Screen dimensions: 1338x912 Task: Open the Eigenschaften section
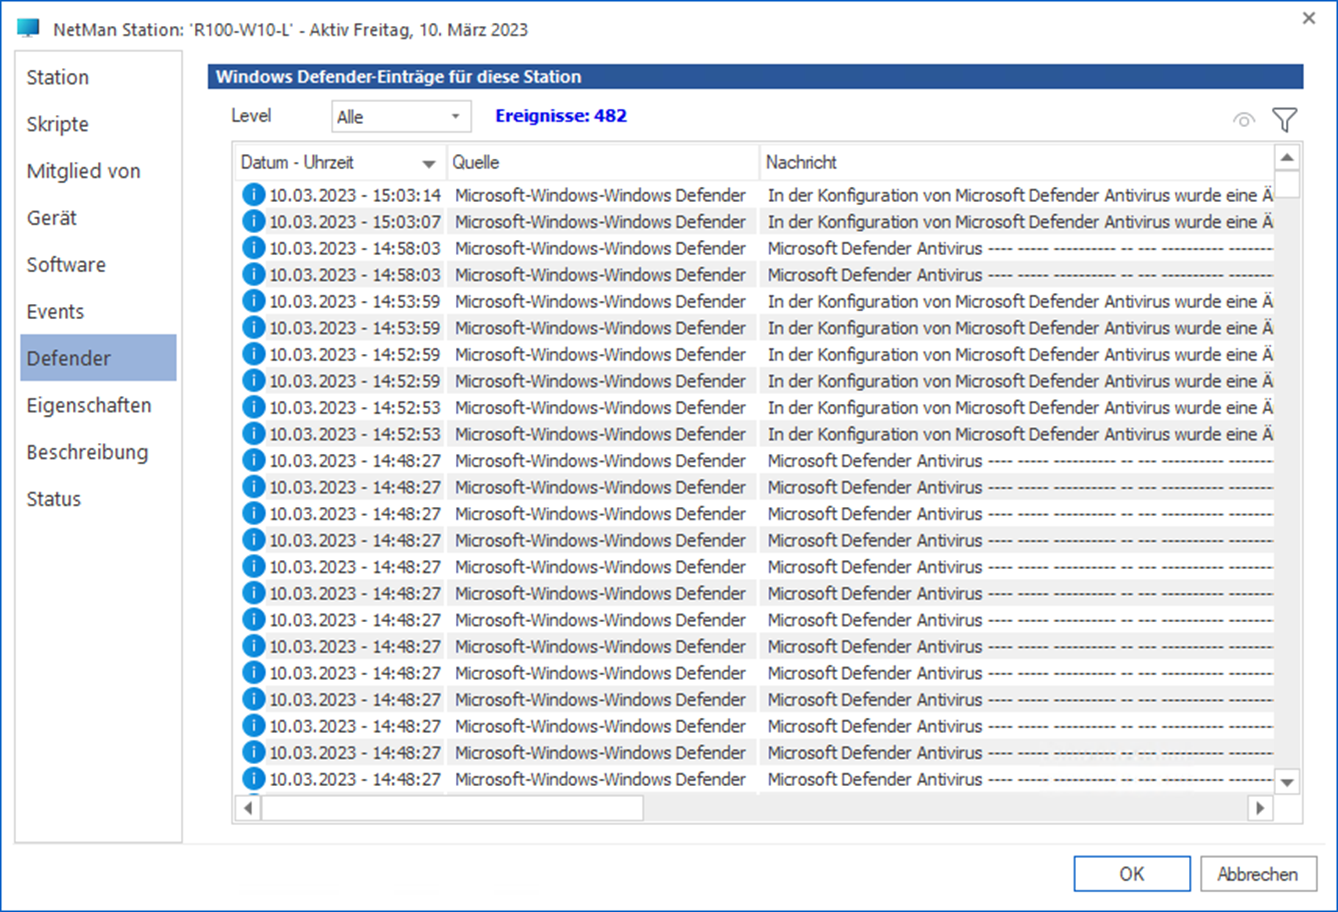pyautogui.click(x=88, y=405)
